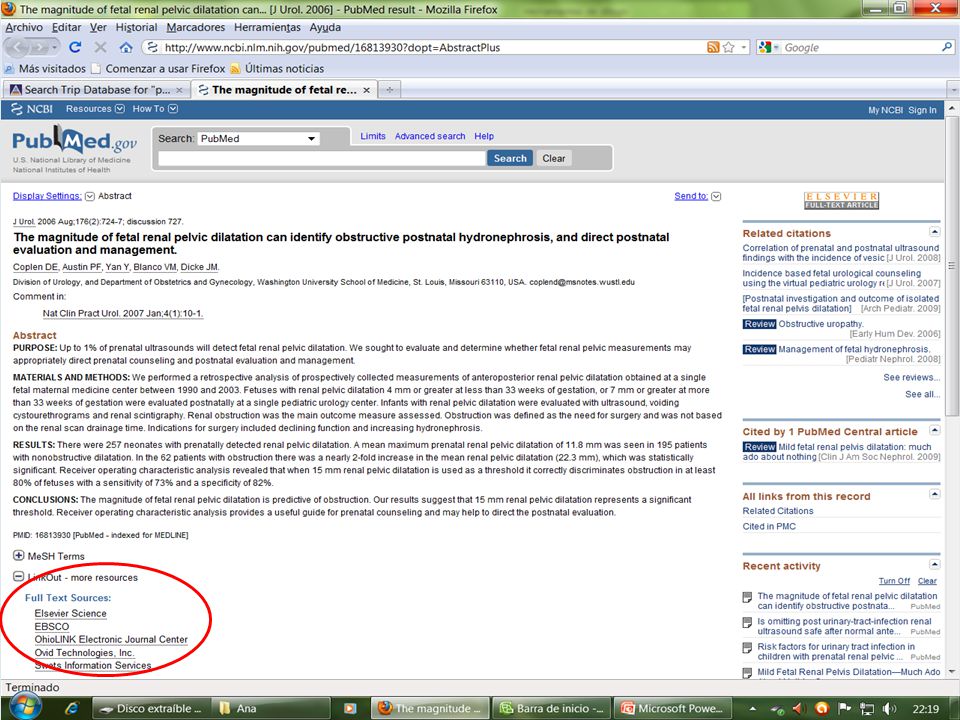Close the magnitude of fetal renal tab
Screen dimensions: 960x720
tap(366, 90)
